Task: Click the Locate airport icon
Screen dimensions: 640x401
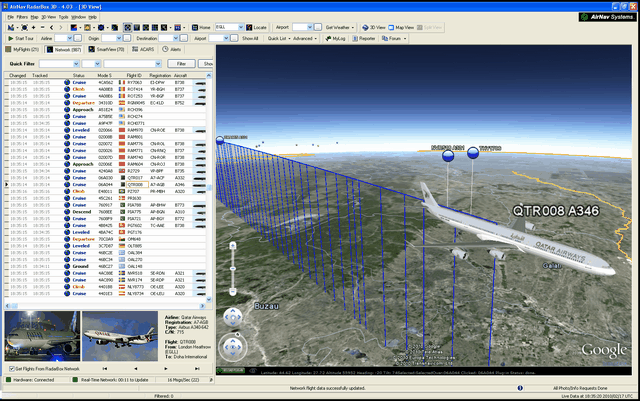Action: 256,27
